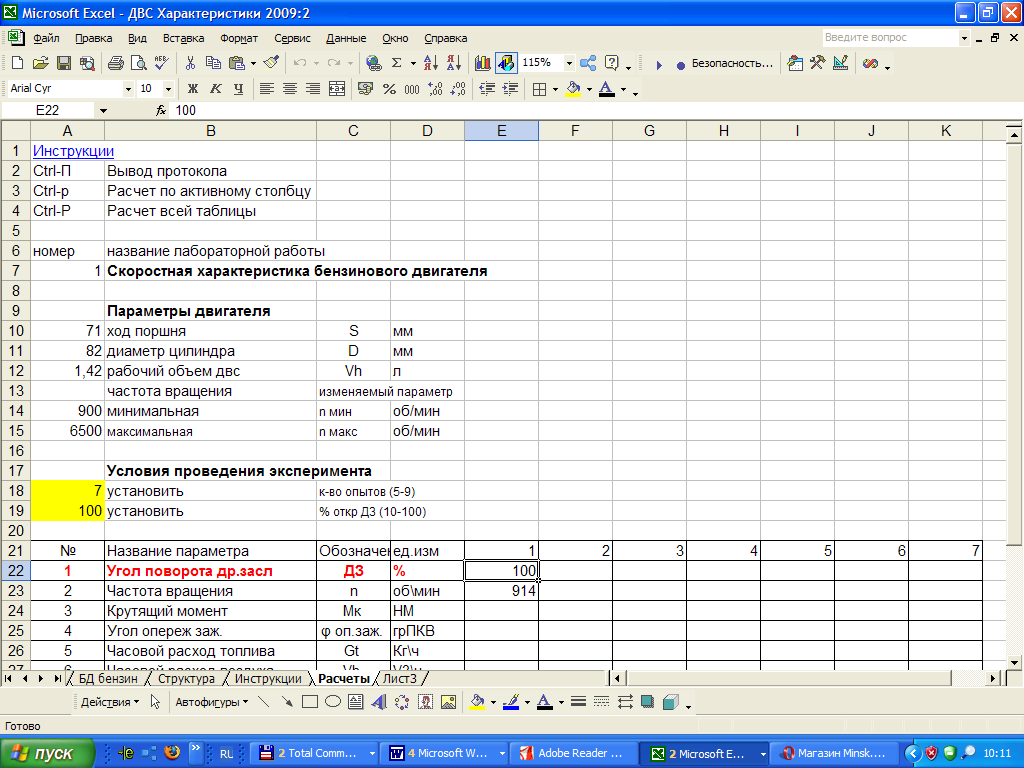This screenshot has height=768, width=1024.
Task: Insert hyperlink using globe icon
Action: 374,63
